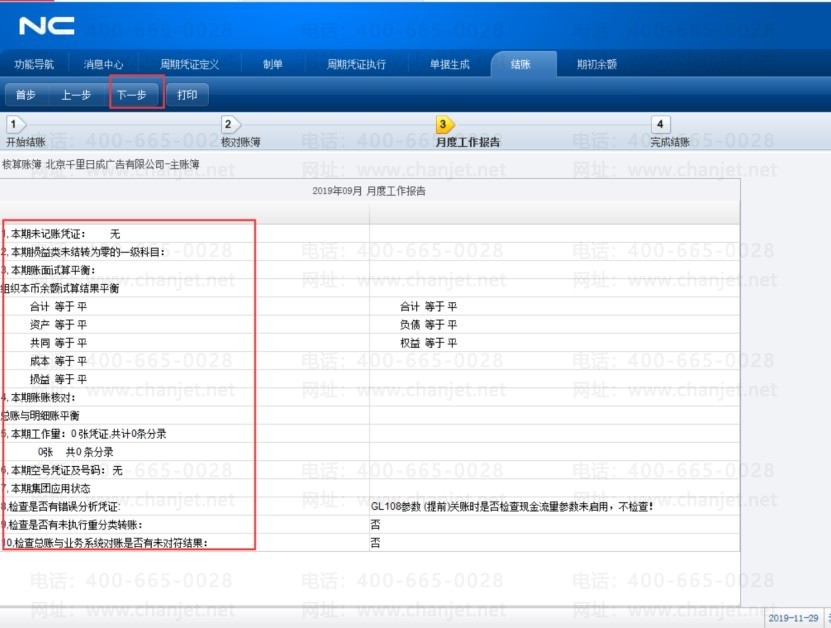Image resolution: width=831 pixels, height=628 pixels.
Task: Switch to 期初余额 tab
Action: tap(597, 64)
